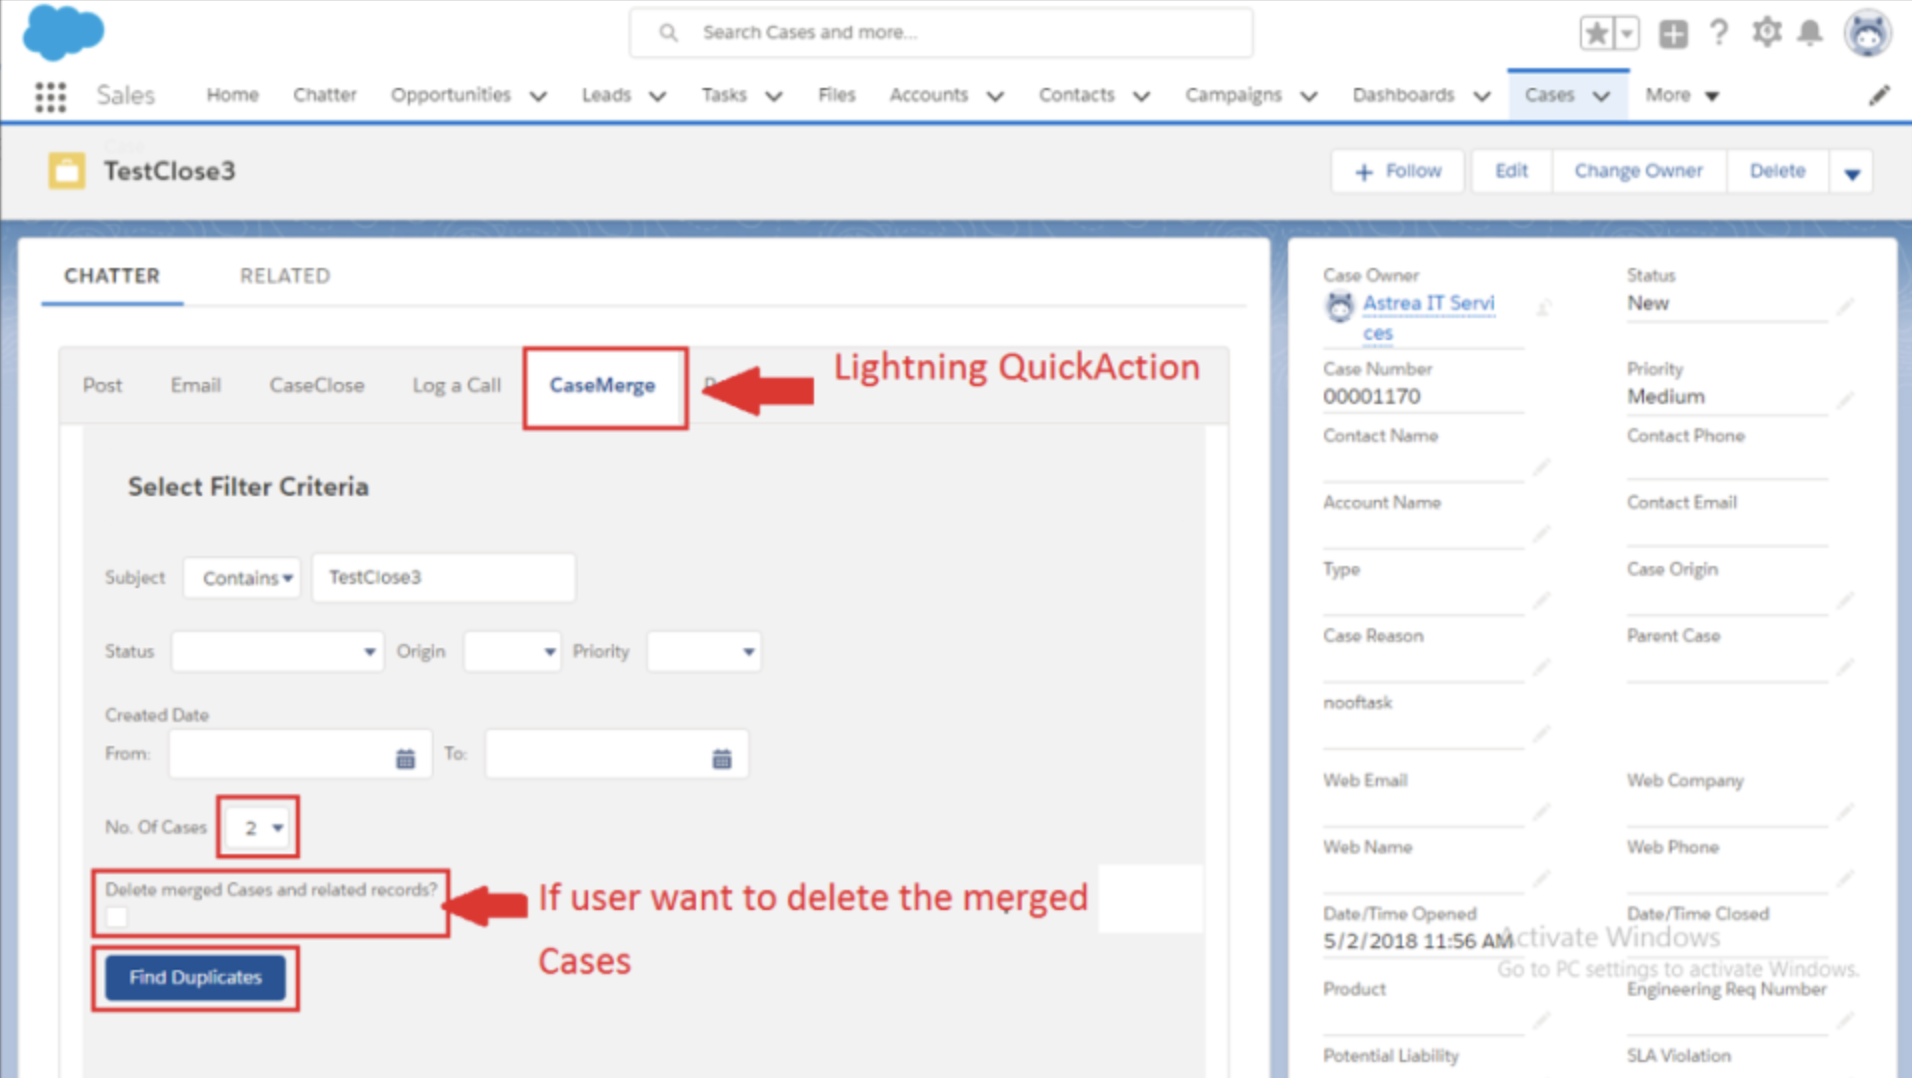Open the Astrea IT Services owner link
Screen dimensions: 1912x1078
tap(1428, 304)
